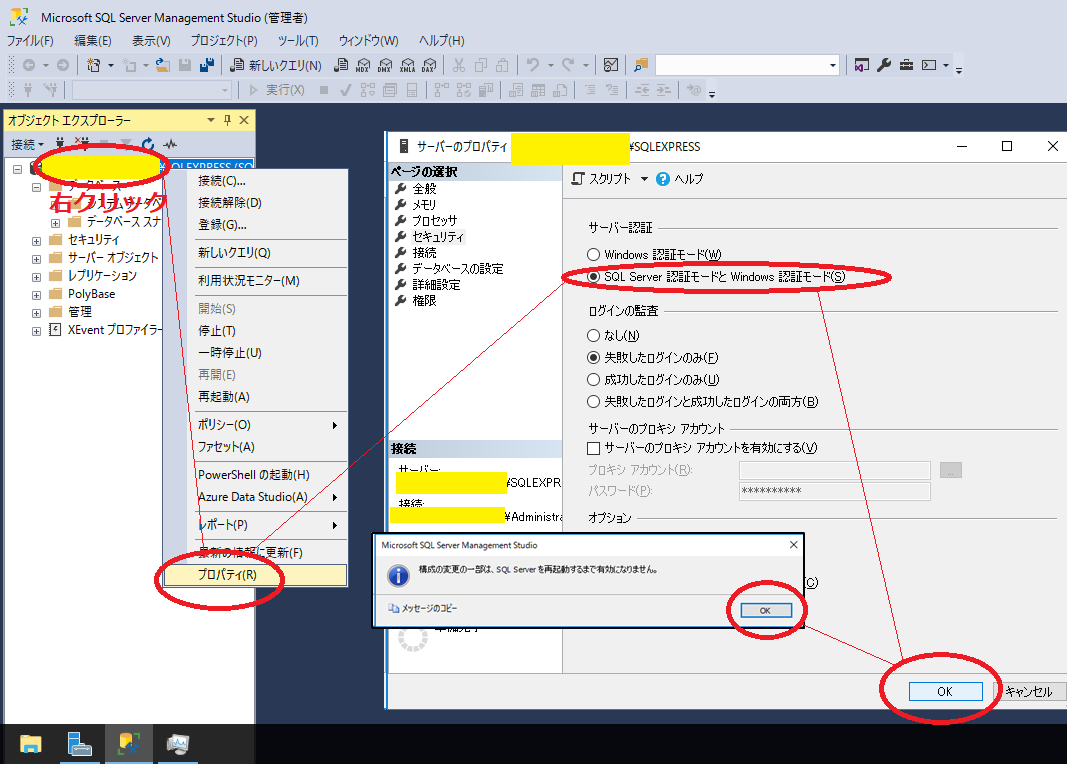Screen dimensions: 1067x764
Task: Select Windows 認証モード radio button
Action: [594, 255]
